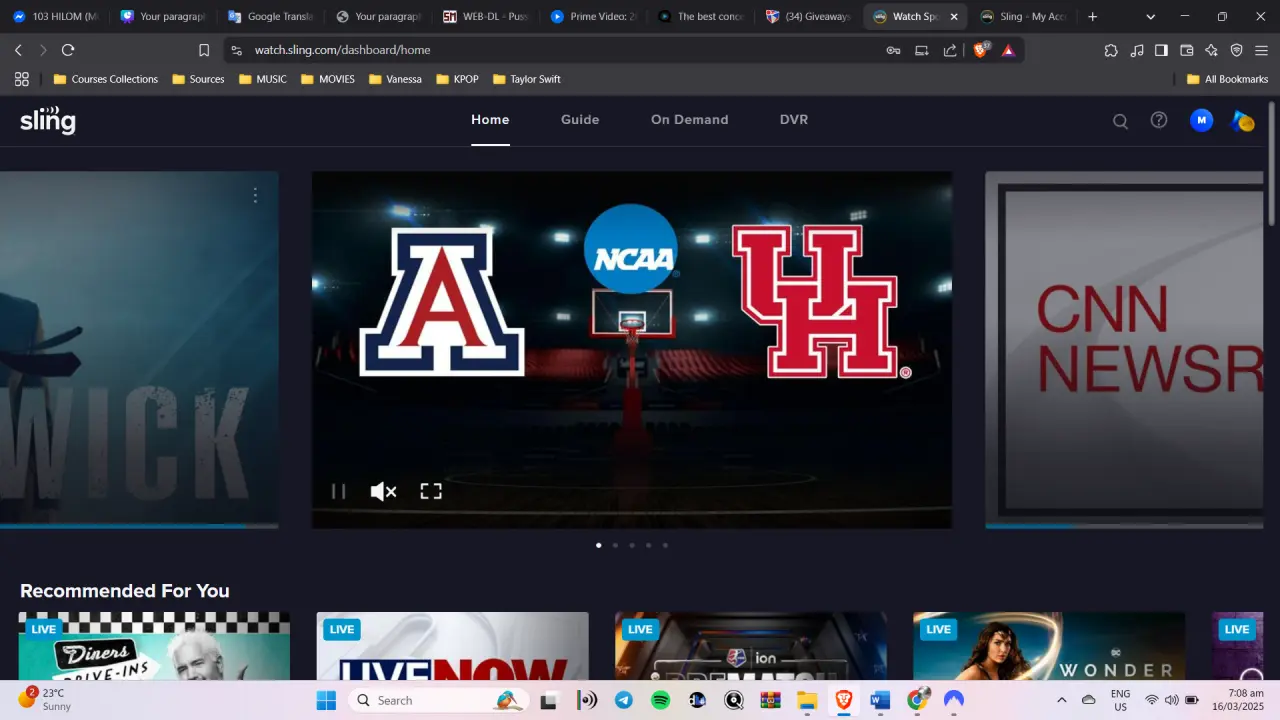Open the tab search dropdown arrow
The height and width of the screenshot is (720, 1280).
[x=1151, y=17]
